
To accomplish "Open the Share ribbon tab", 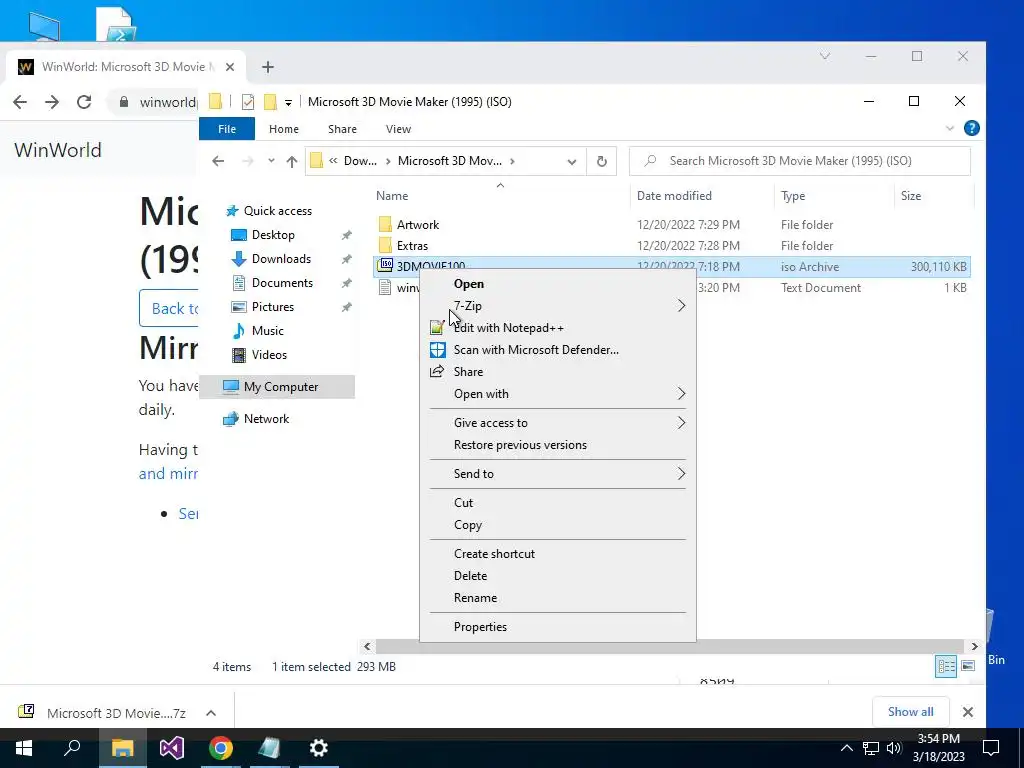I will click(x=342, y=129).
